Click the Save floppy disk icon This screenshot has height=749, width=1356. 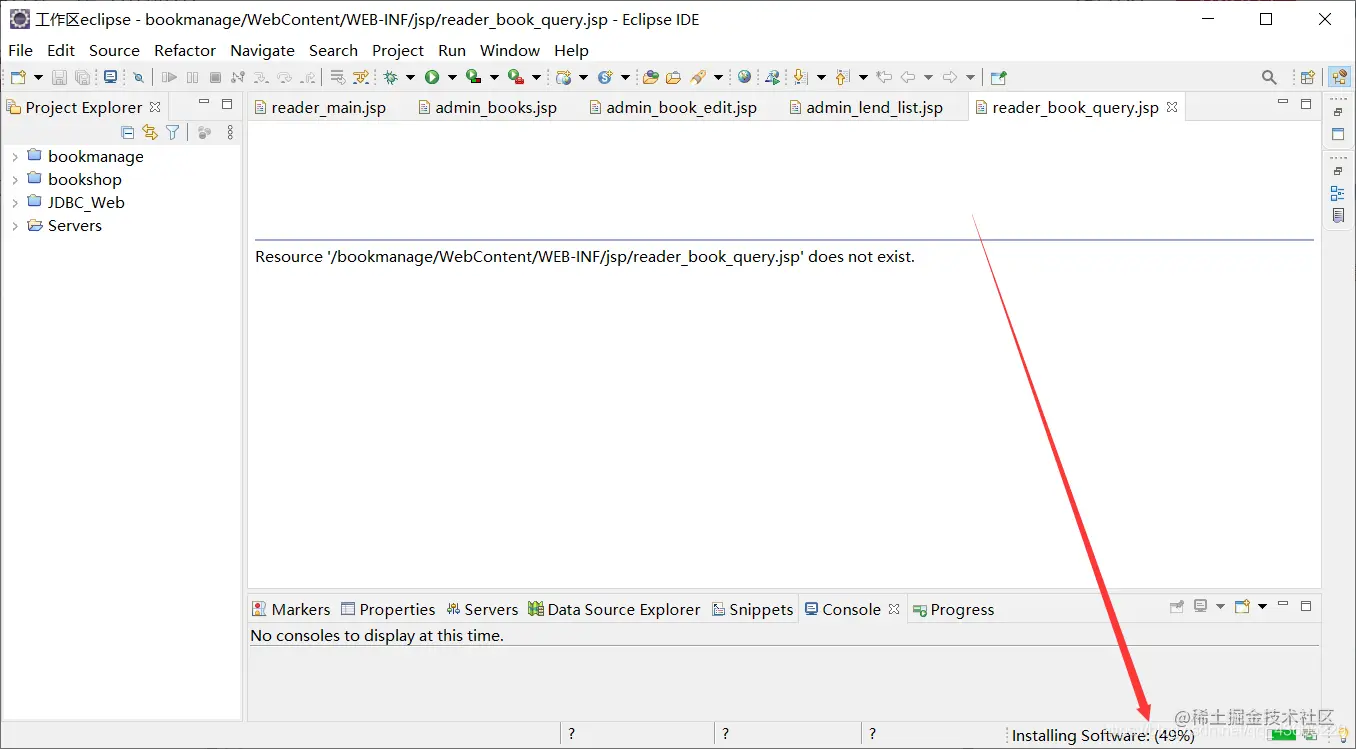click(59, 77)
